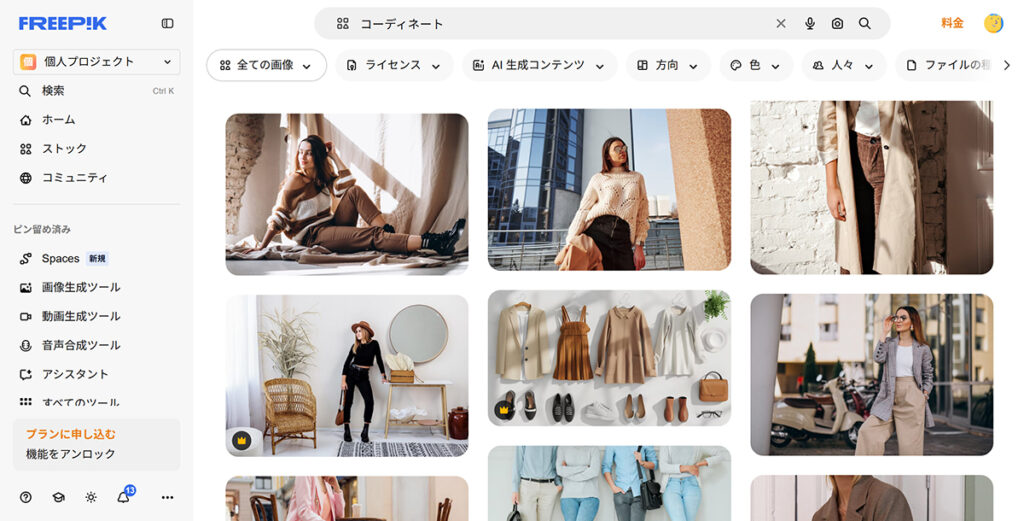This screenshot has width=1024, height=521.
Task: Expand the 方向 filter dropdown
Action: 667,65
